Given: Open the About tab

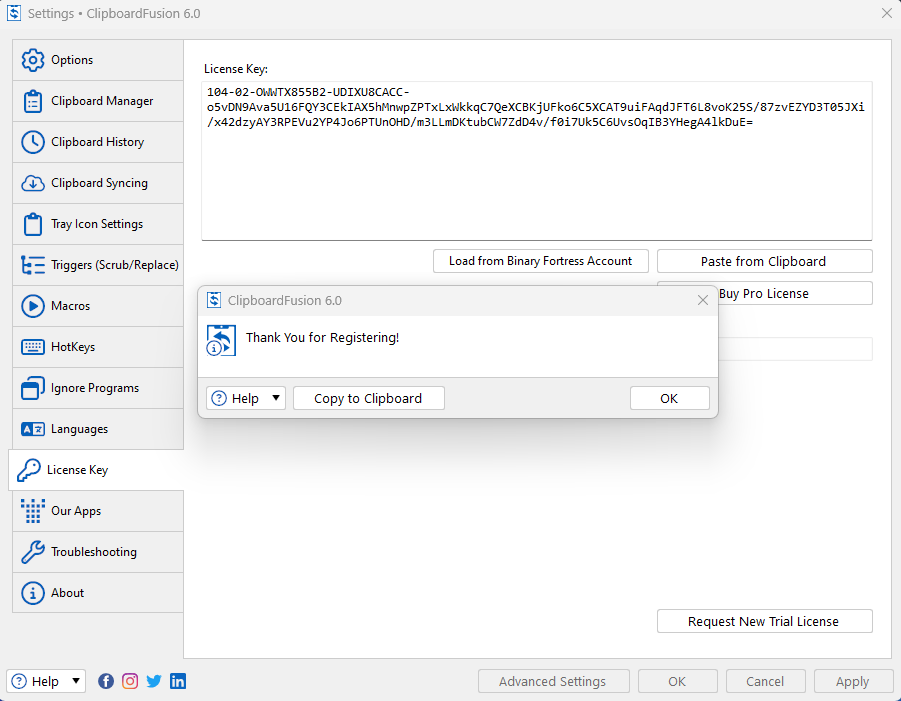Looking at the screenshot, I should pyautogui.click(x=98, y=593).
